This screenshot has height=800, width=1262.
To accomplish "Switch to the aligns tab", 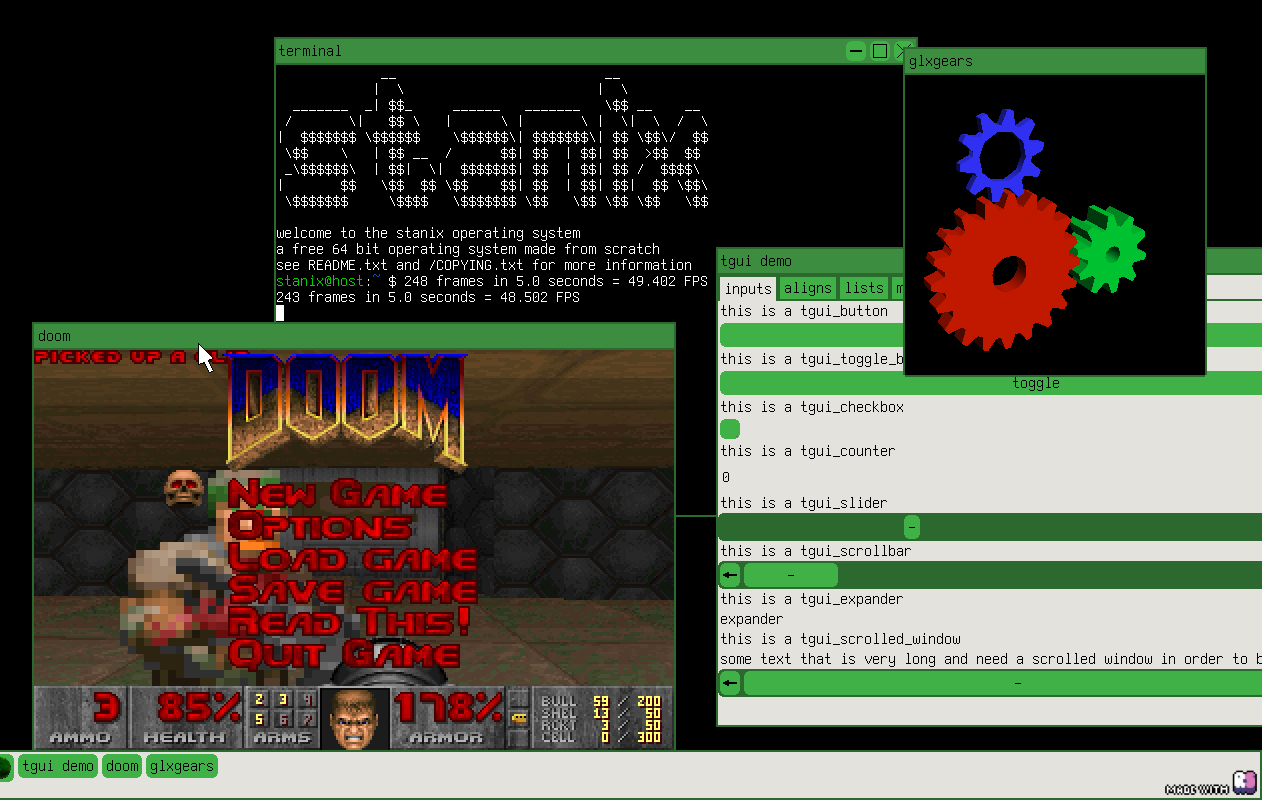I will coord(808,288).
